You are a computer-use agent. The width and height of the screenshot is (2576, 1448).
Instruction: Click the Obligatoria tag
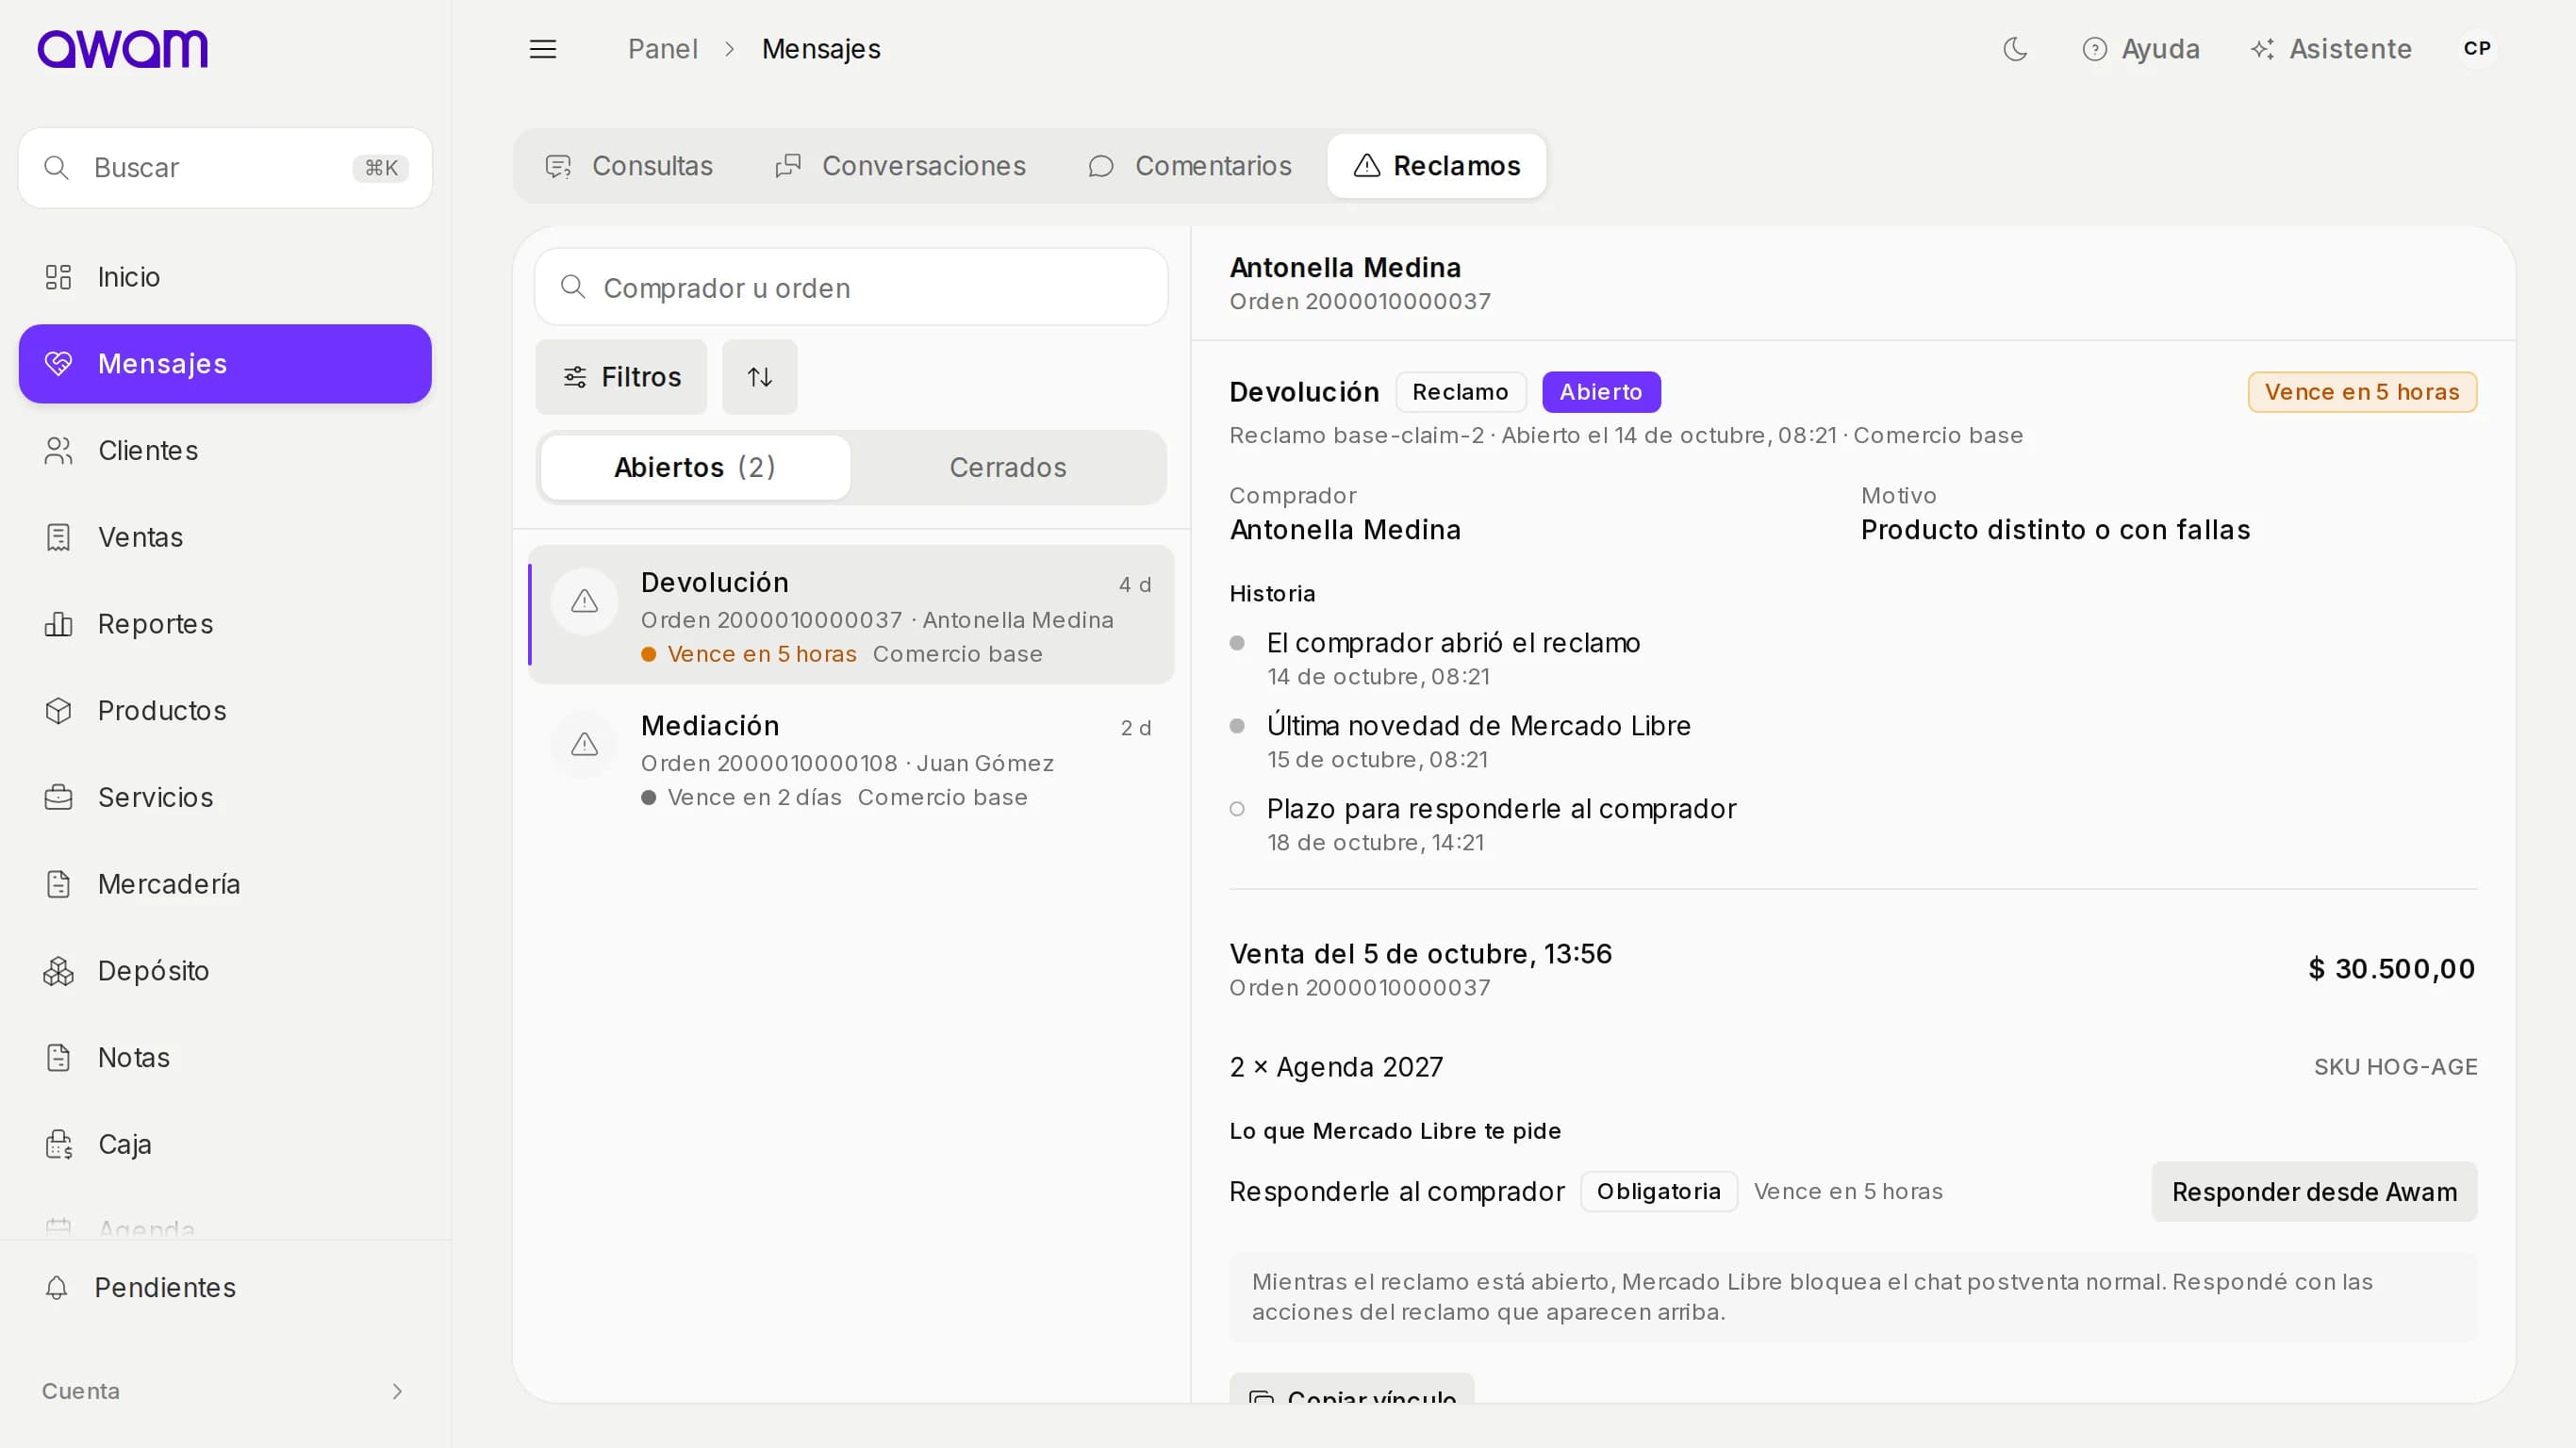pyautogui.click(x=1658, y=1192)
